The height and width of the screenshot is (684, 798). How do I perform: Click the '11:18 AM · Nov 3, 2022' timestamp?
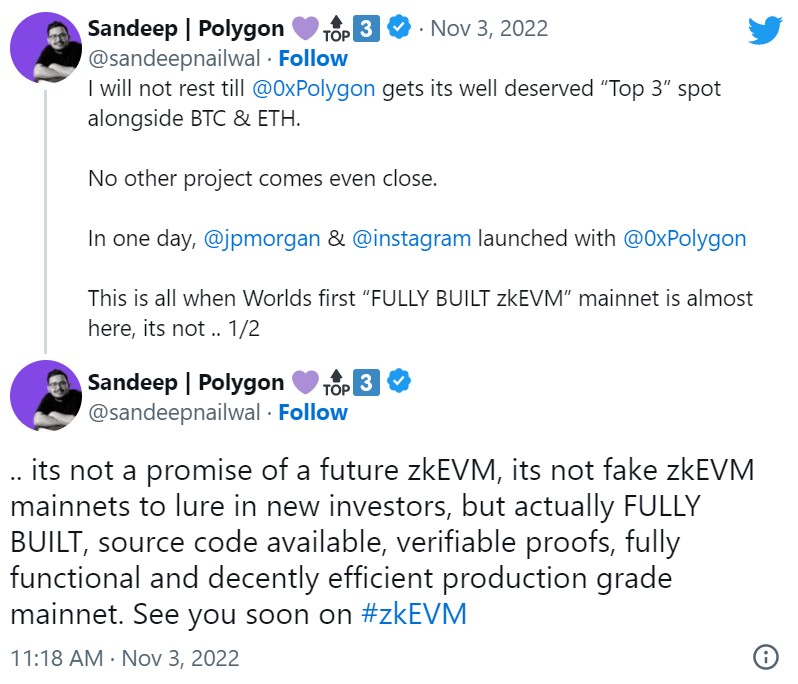coord(125,658)
